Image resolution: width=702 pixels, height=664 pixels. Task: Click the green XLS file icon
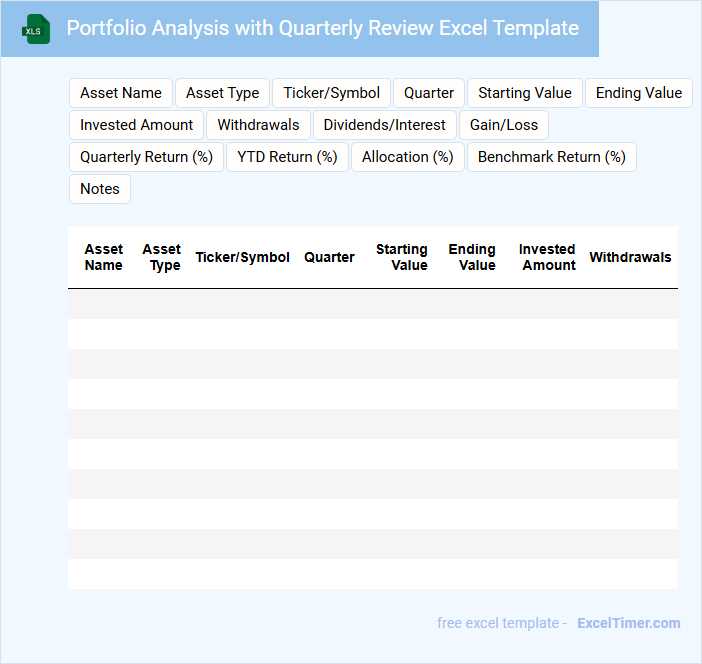pyautogui.click(x=36, y=29)
